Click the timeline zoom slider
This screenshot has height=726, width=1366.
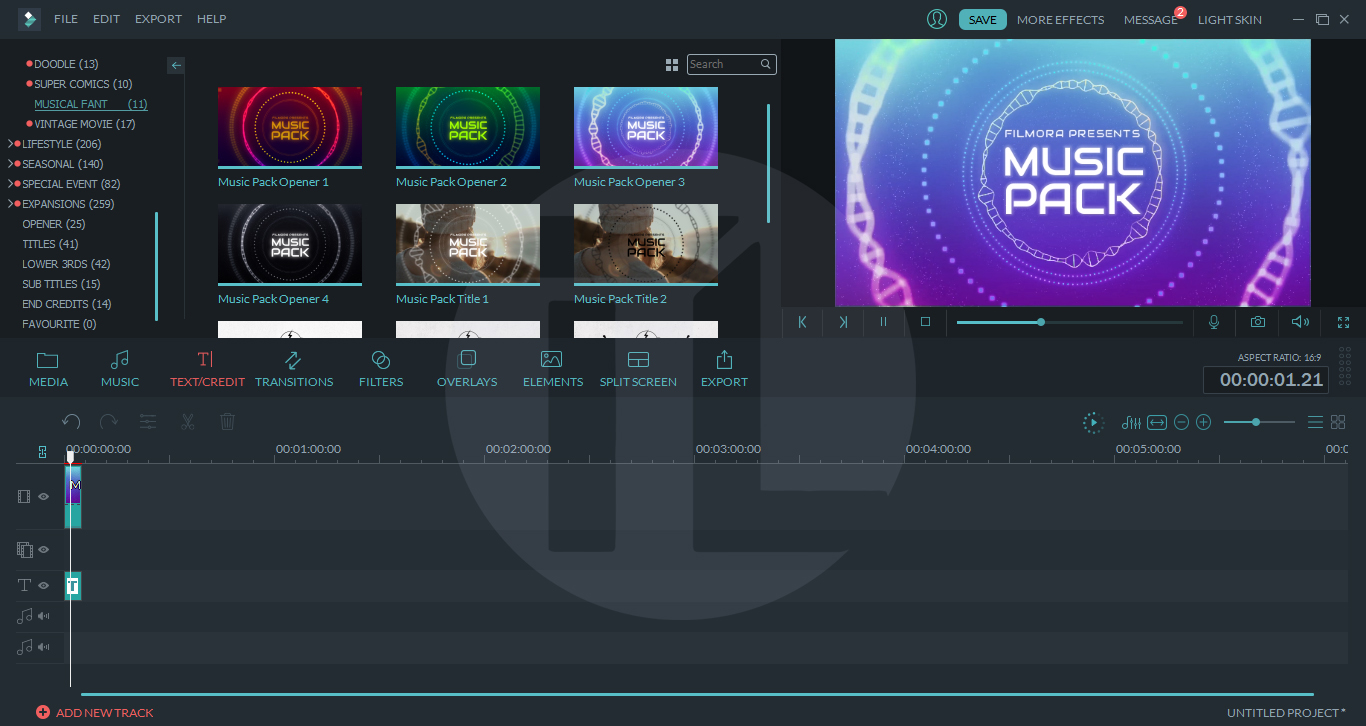tap(1258, 423)
